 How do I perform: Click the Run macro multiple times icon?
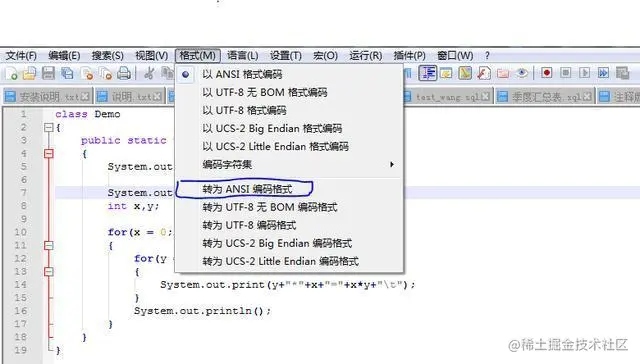pos(603,73)
